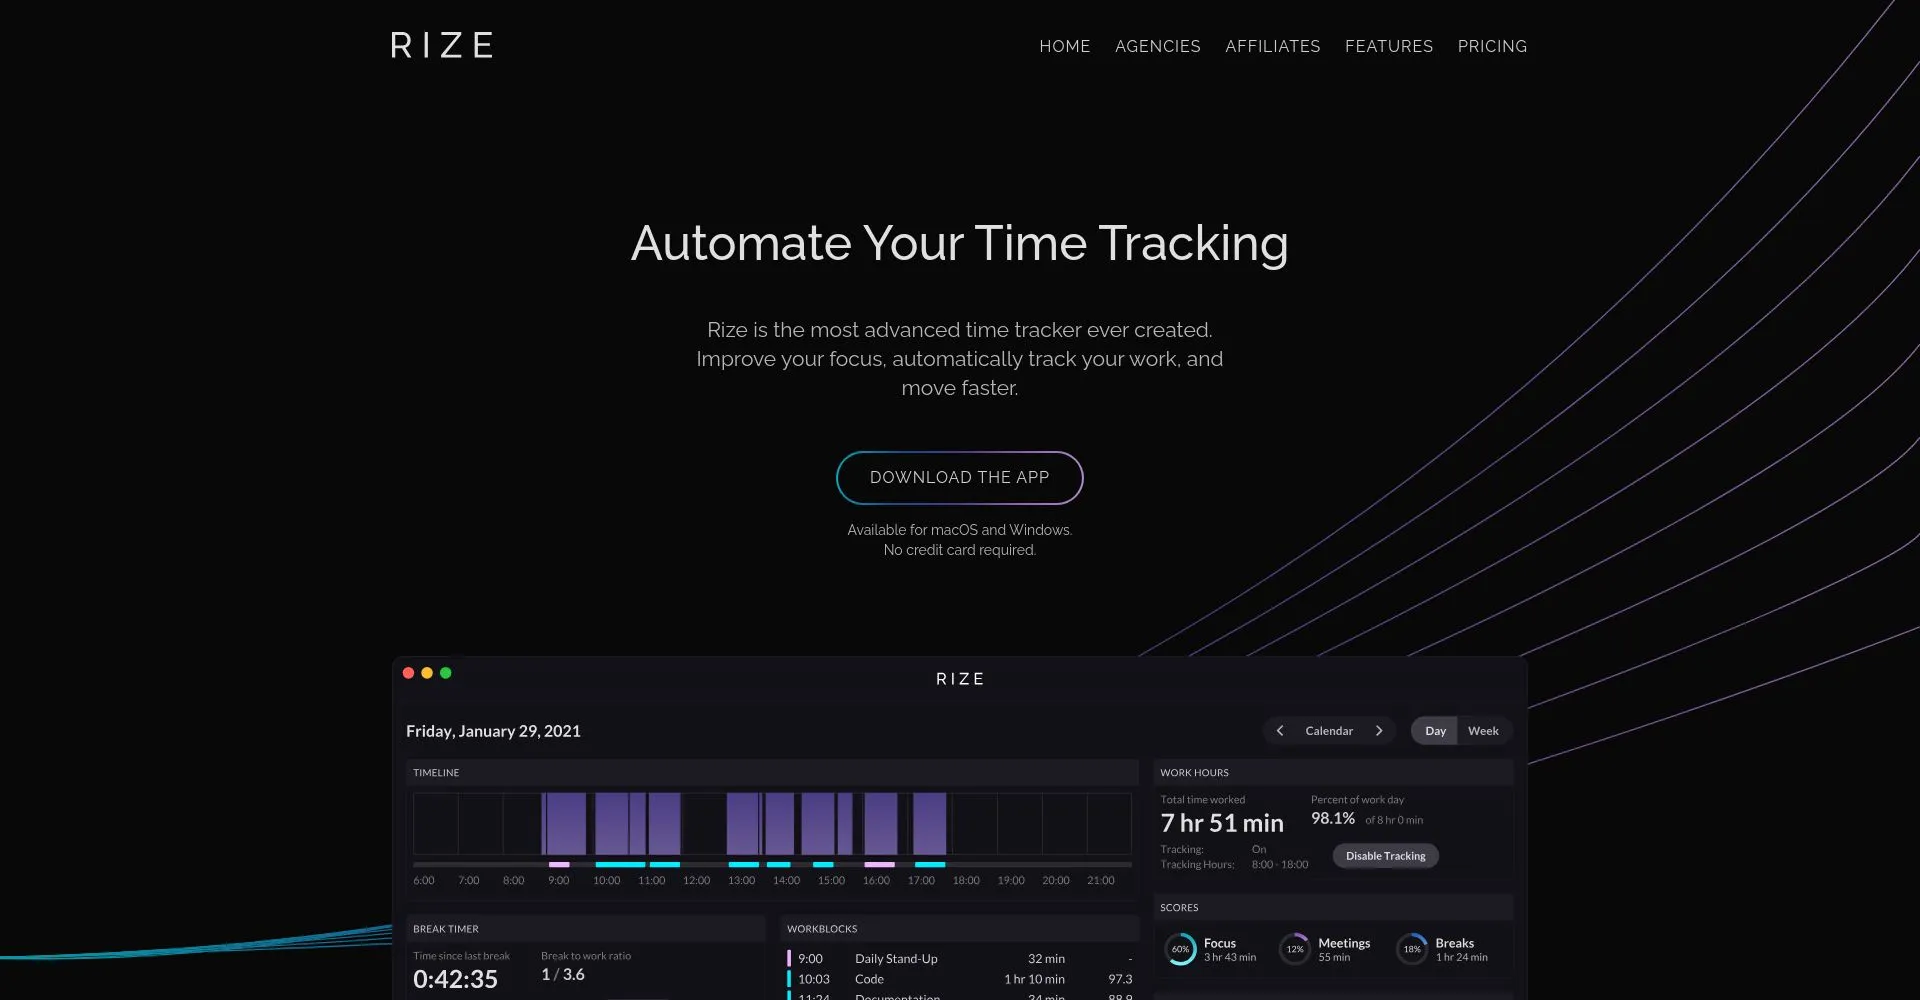This screenshot has height=1000, width=1920.
Task: Click the Breaks 18% score ring
Action: tap(1412, 949)
